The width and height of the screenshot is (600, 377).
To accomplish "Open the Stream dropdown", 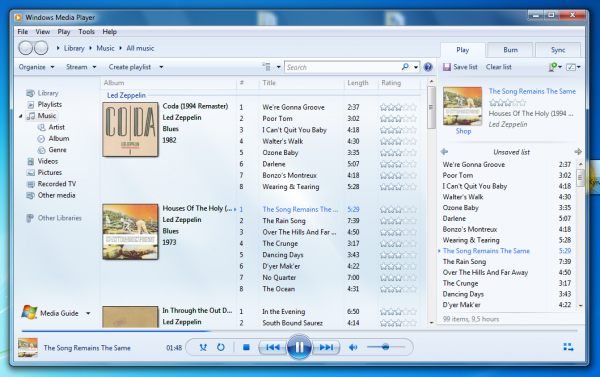I will [81, 67].
